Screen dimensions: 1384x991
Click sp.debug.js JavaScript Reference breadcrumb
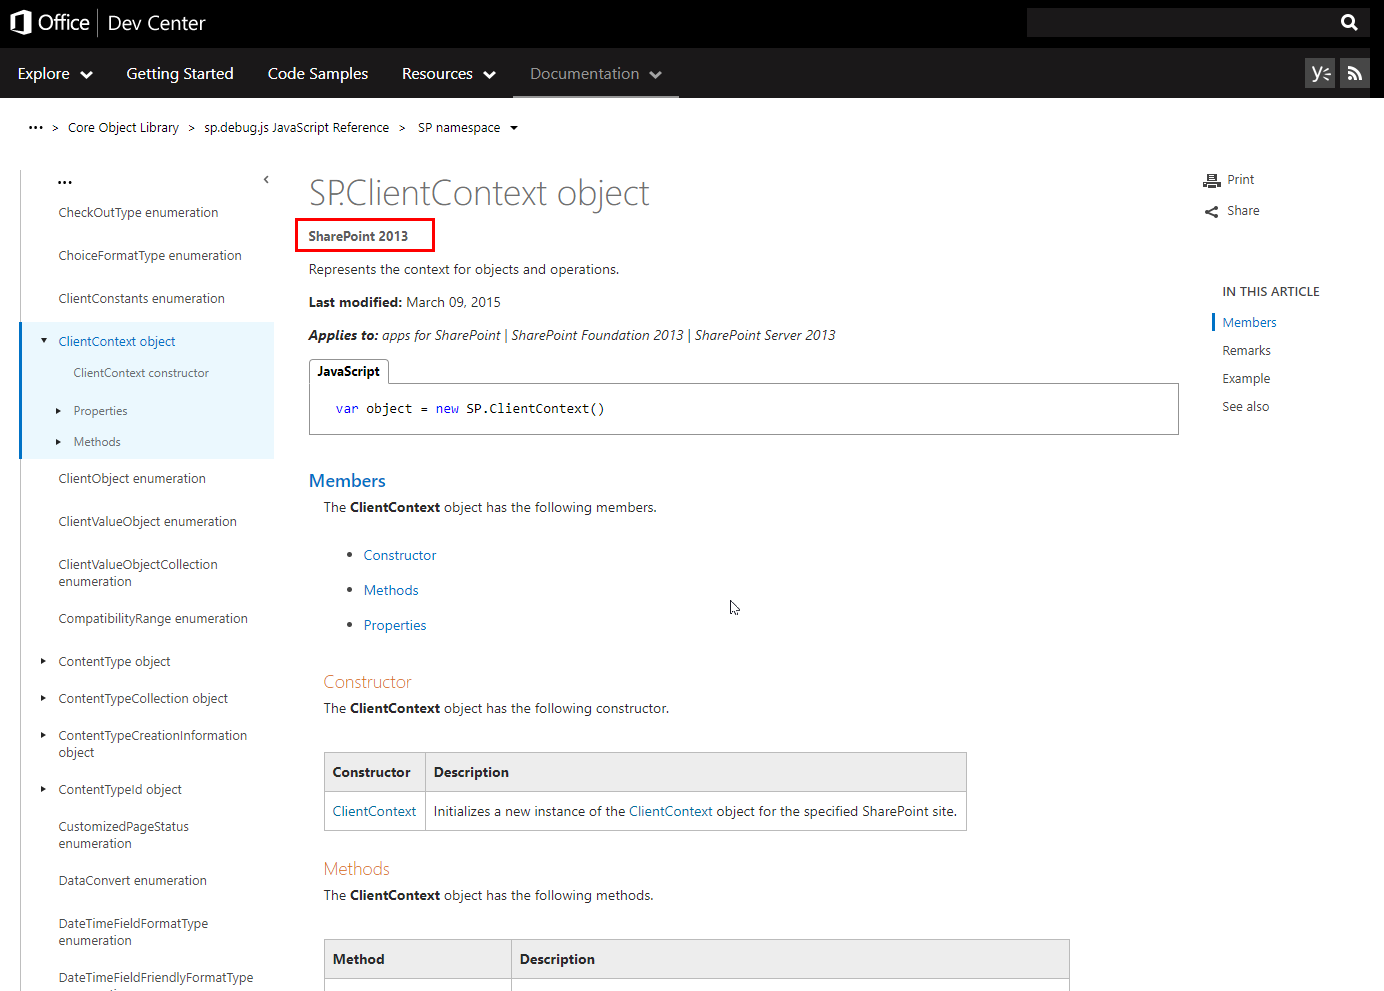[x=297, y=128]
